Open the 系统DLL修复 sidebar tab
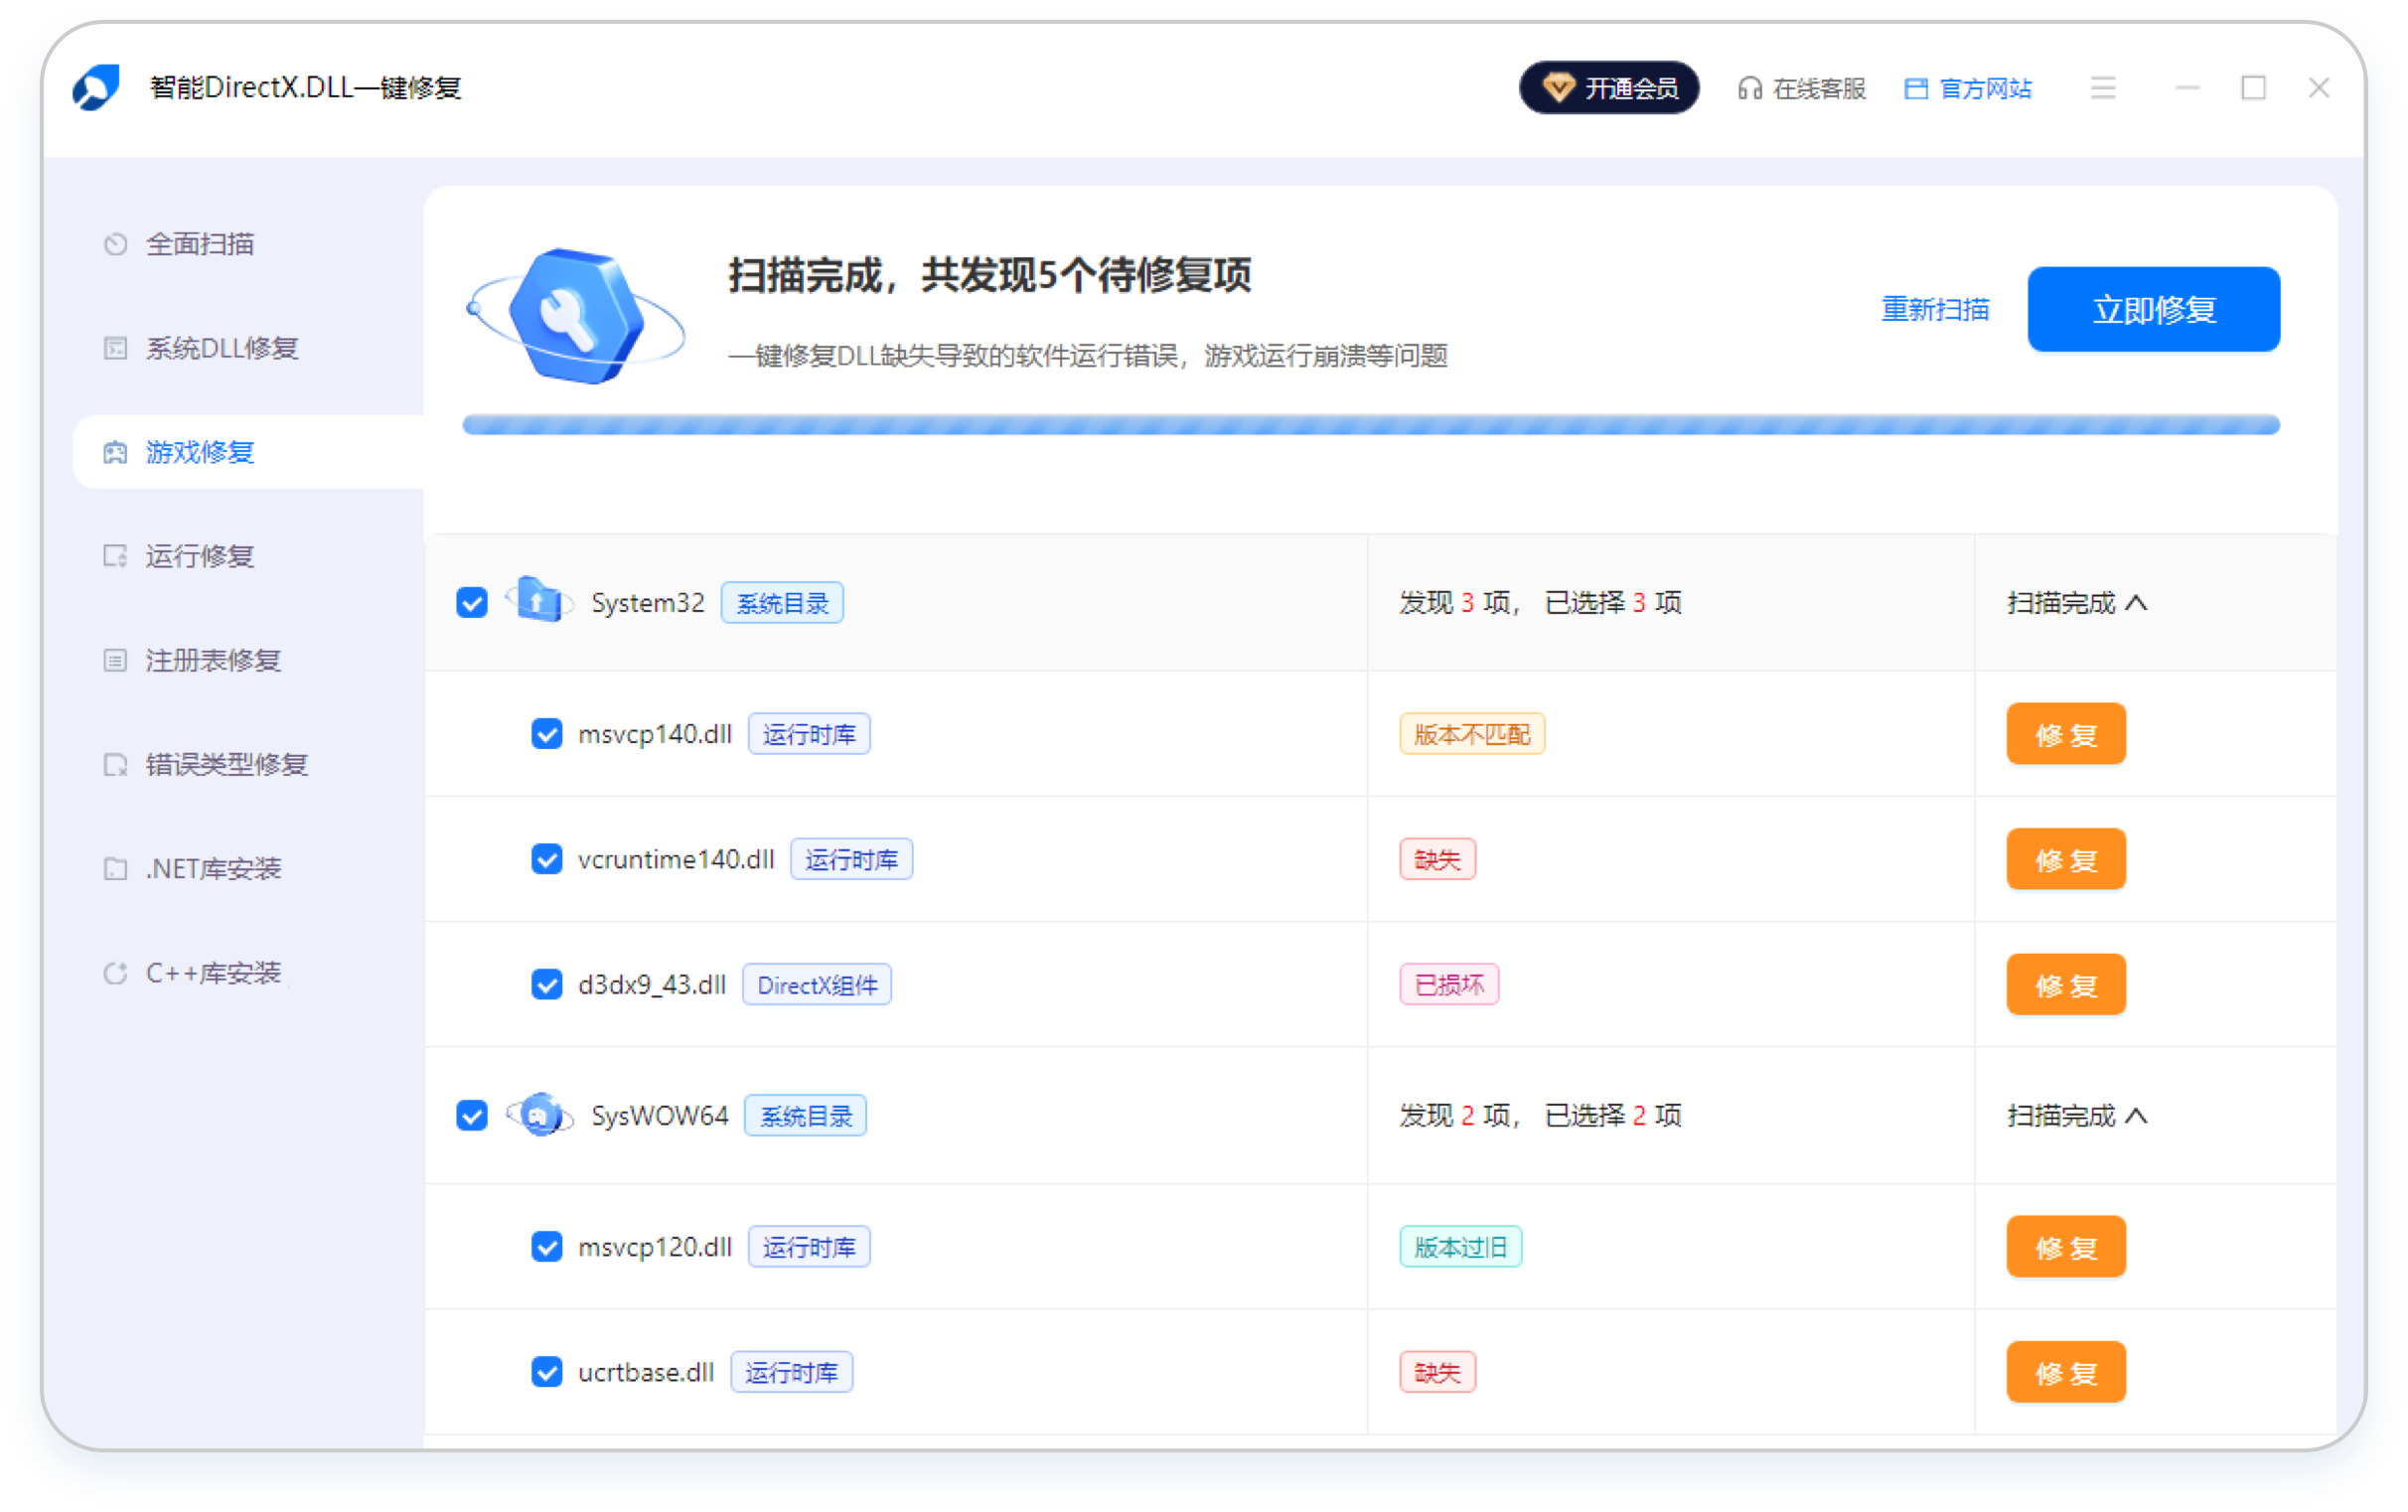 222,348
